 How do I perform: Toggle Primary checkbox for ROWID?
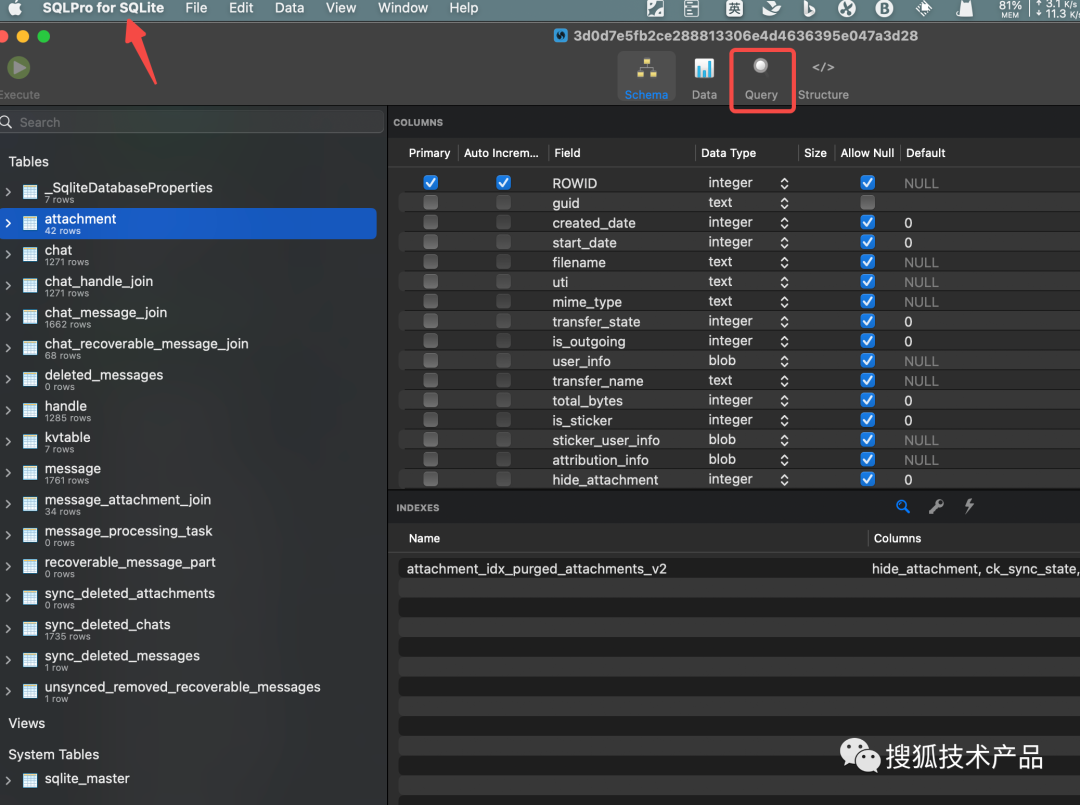pyautogui.click(x=430, y=182)
